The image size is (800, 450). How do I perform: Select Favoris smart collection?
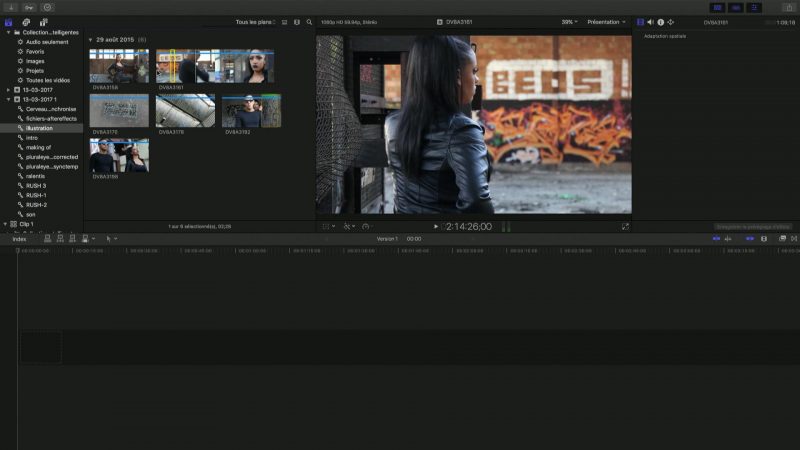34,52
